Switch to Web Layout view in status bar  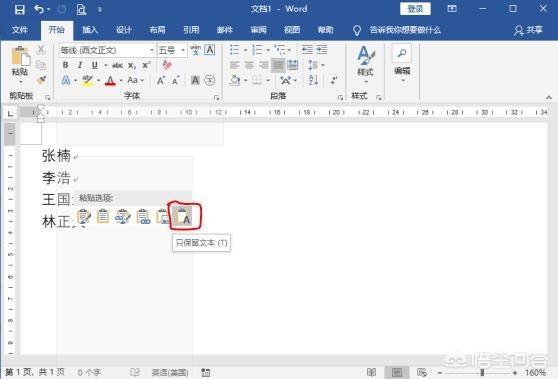[x=422, y=373]
